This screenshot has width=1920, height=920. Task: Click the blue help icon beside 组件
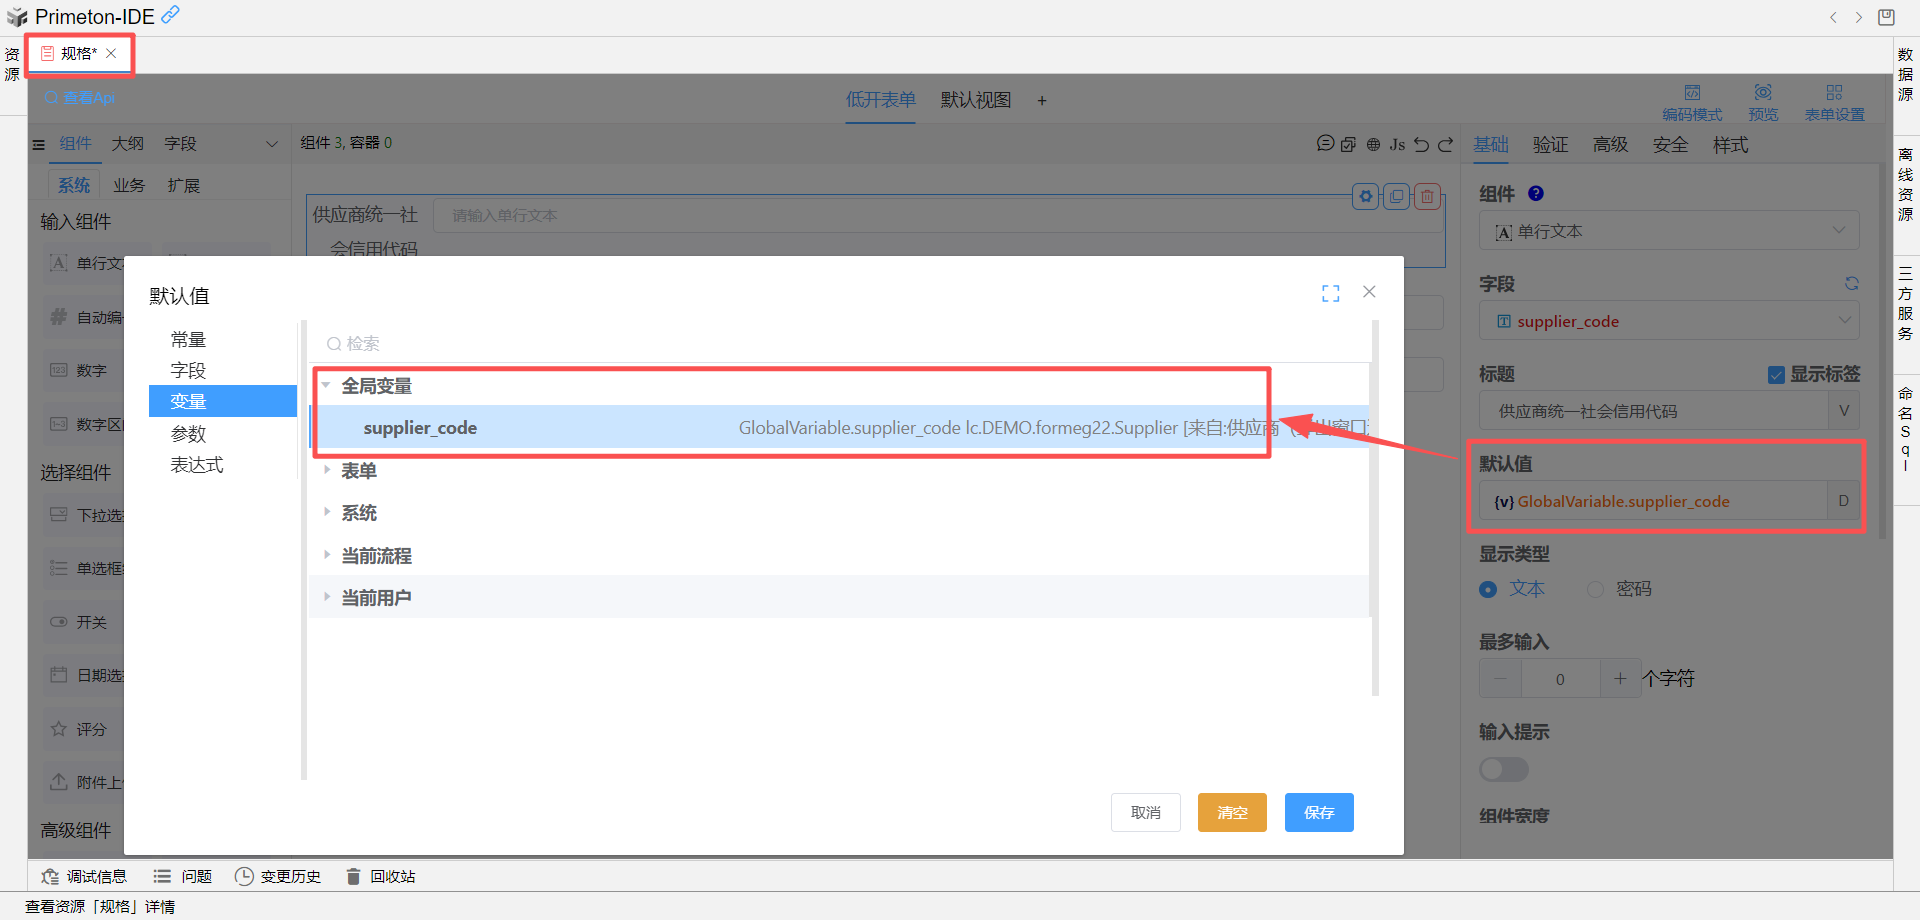1536,194
